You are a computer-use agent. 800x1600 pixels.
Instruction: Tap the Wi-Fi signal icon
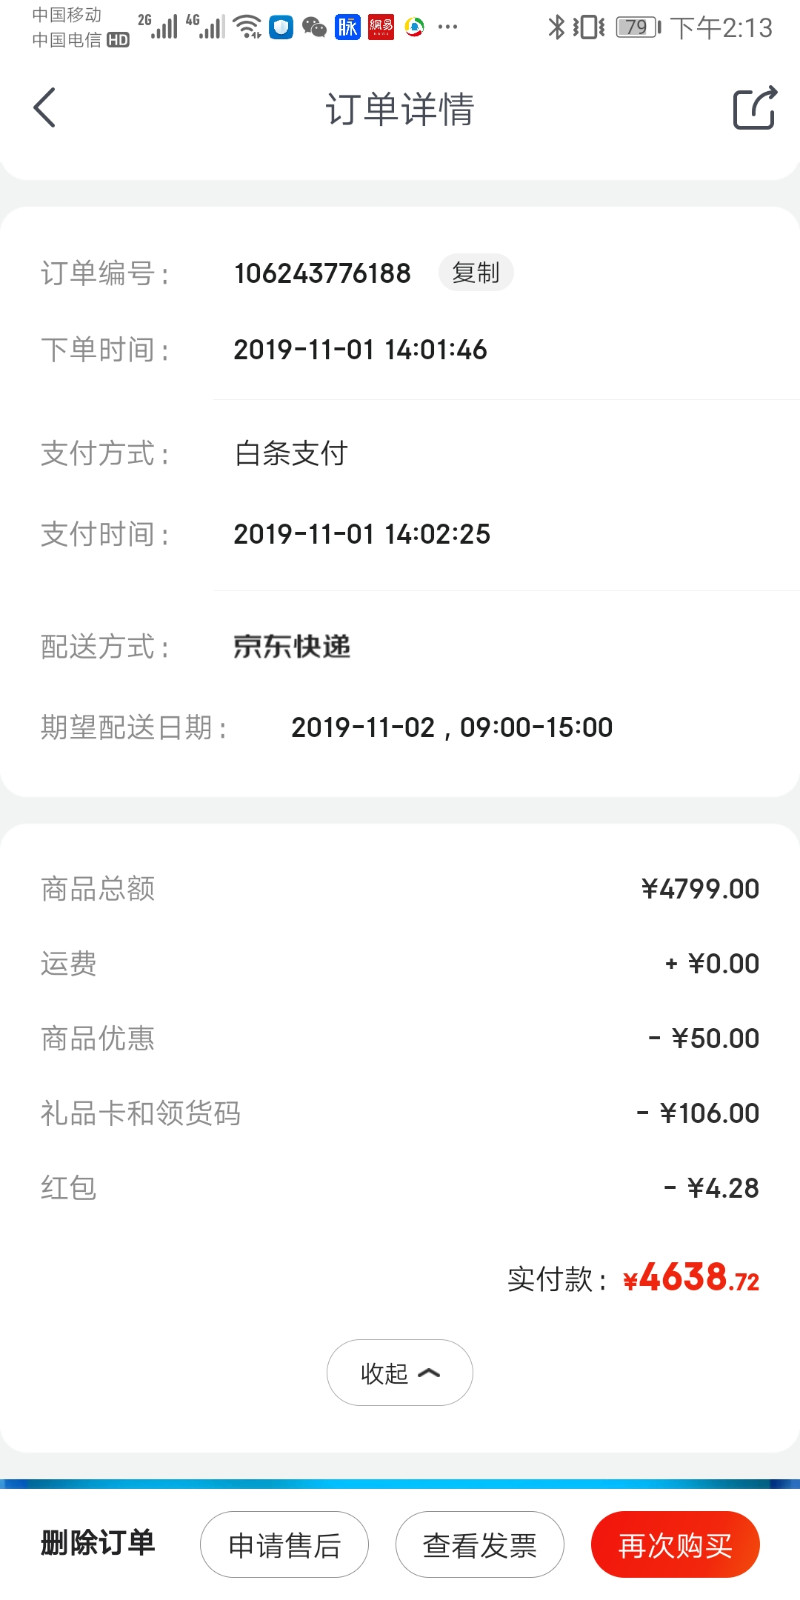point(248,27)
